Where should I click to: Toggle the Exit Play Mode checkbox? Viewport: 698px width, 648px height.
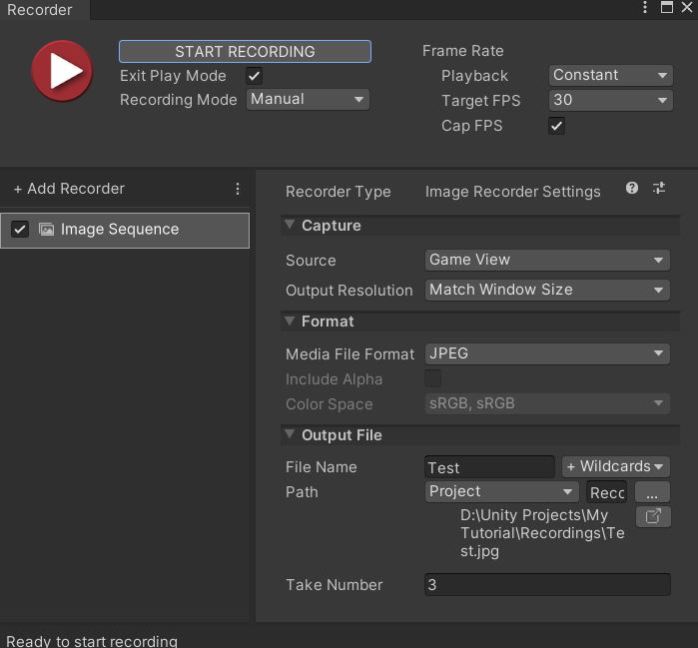tap(254, 76)
